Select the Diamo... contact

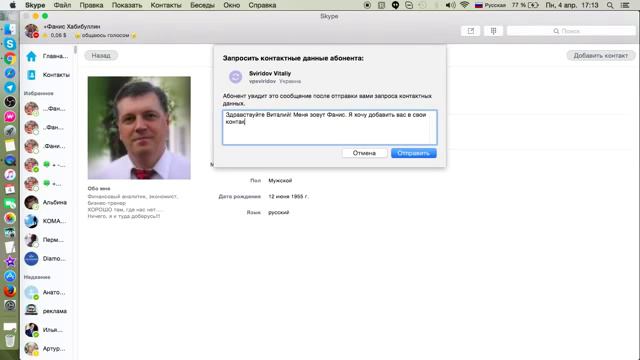coord(46,259)
